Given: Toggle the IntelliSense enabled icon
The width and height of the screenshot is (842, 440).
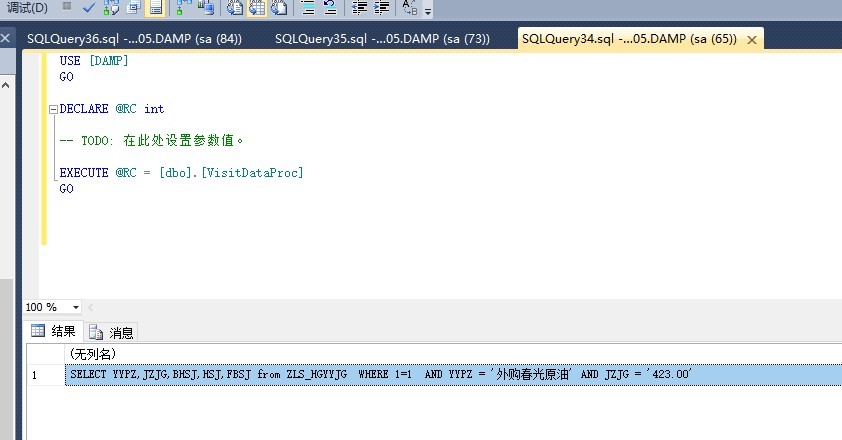Looking at the screenshot, I should [x=155, y=8].
